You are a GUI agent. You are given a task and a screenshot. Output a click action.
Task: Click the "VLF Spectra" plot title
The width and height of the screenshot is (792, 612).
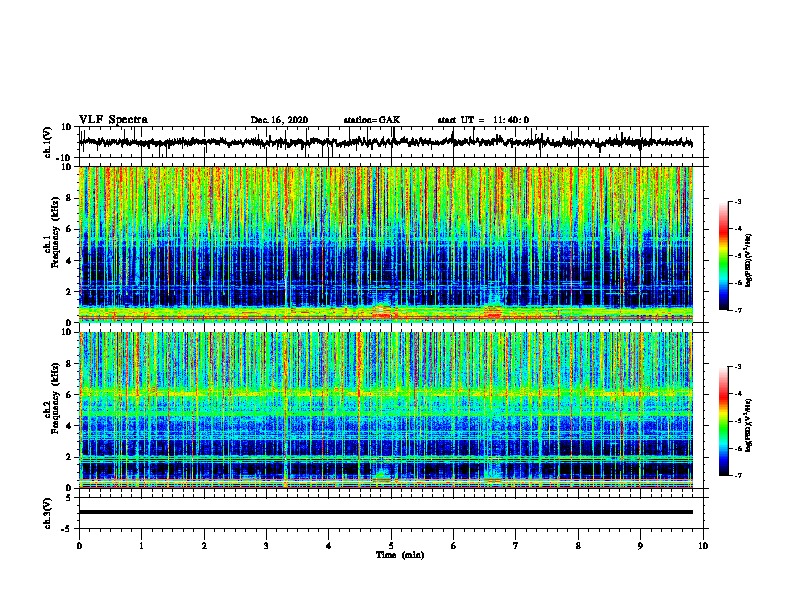[113, 120]
